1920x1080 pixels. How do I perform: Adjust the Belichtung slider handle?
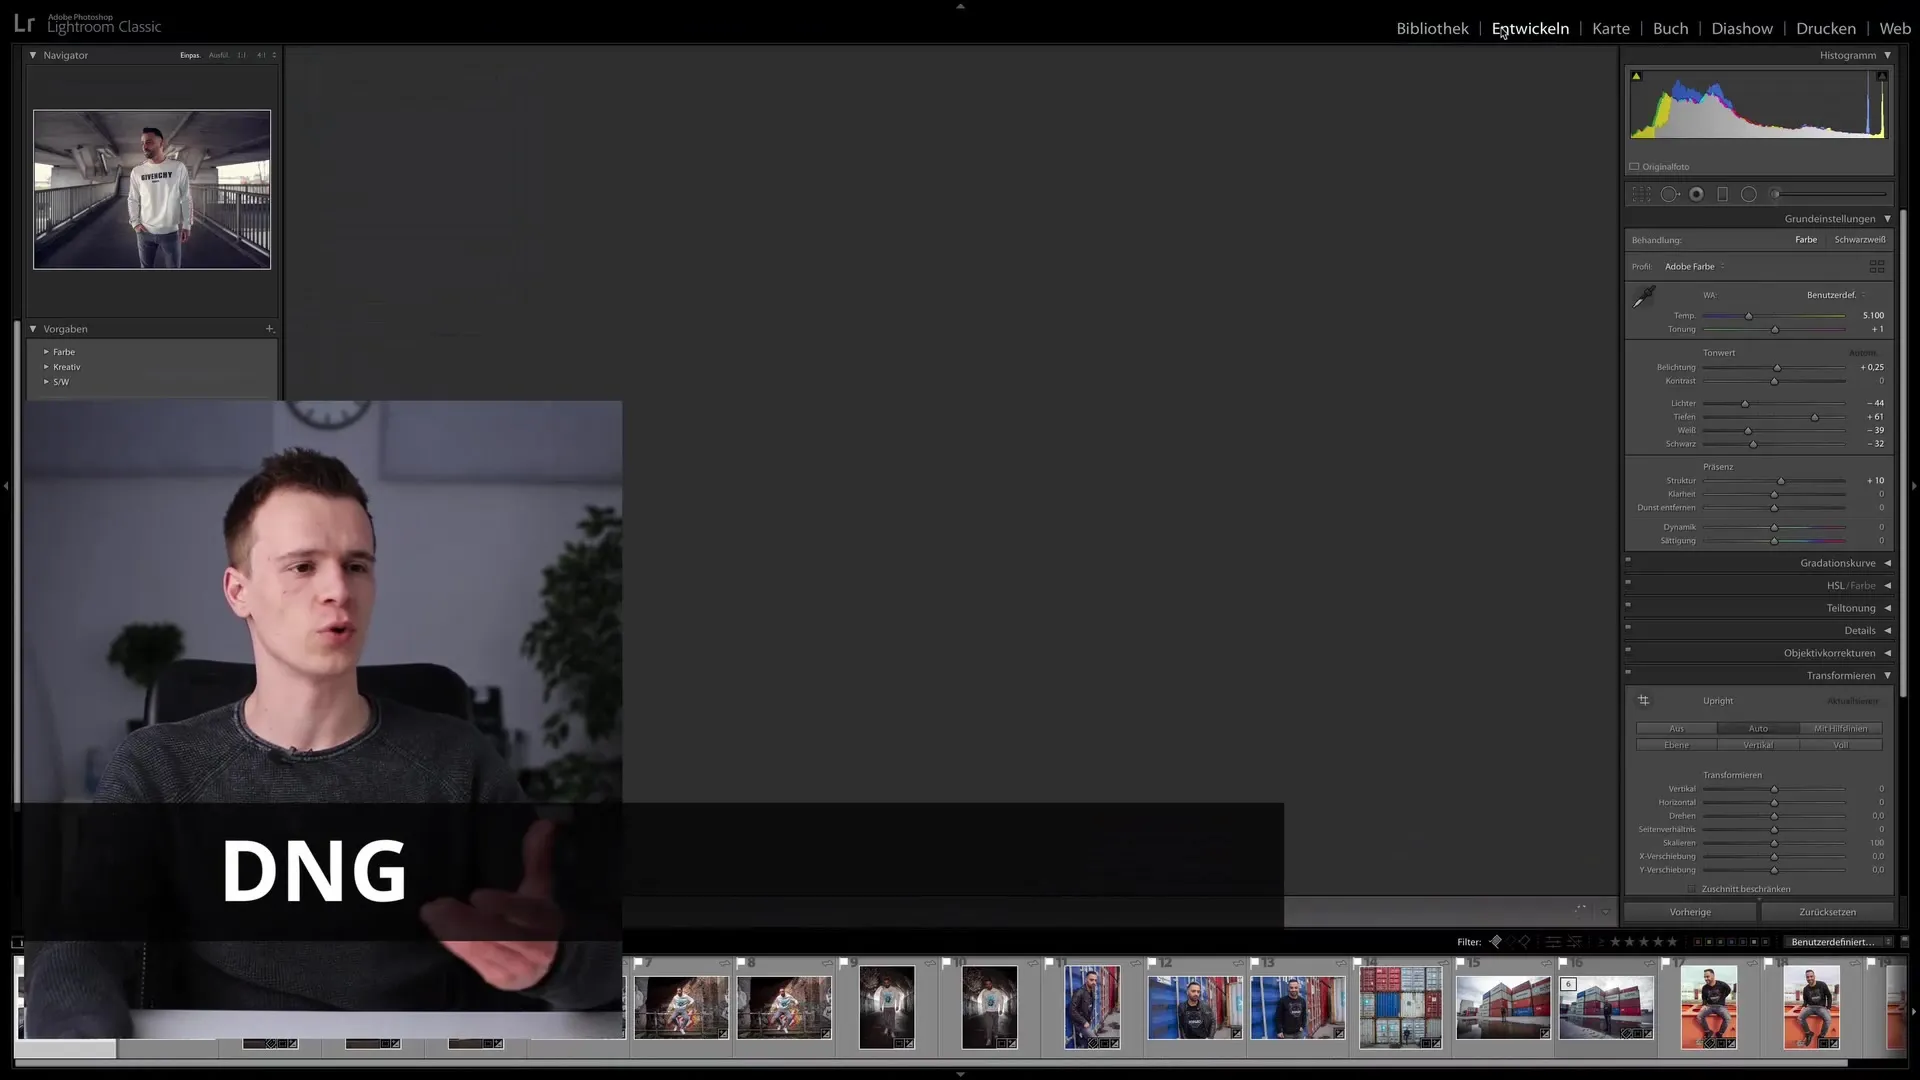click(1777, 368)
